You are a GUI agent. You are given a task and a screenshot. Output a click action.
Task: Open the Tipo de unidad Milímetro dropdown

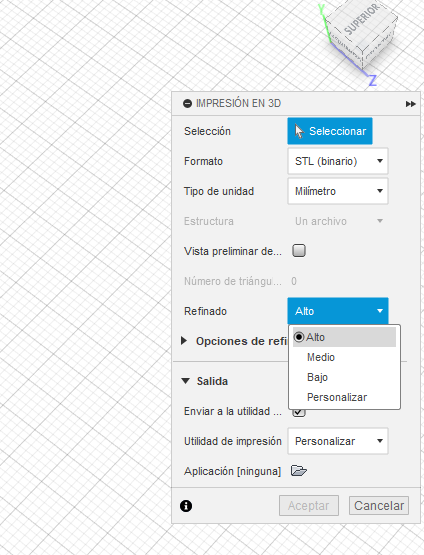click(338, 191)
